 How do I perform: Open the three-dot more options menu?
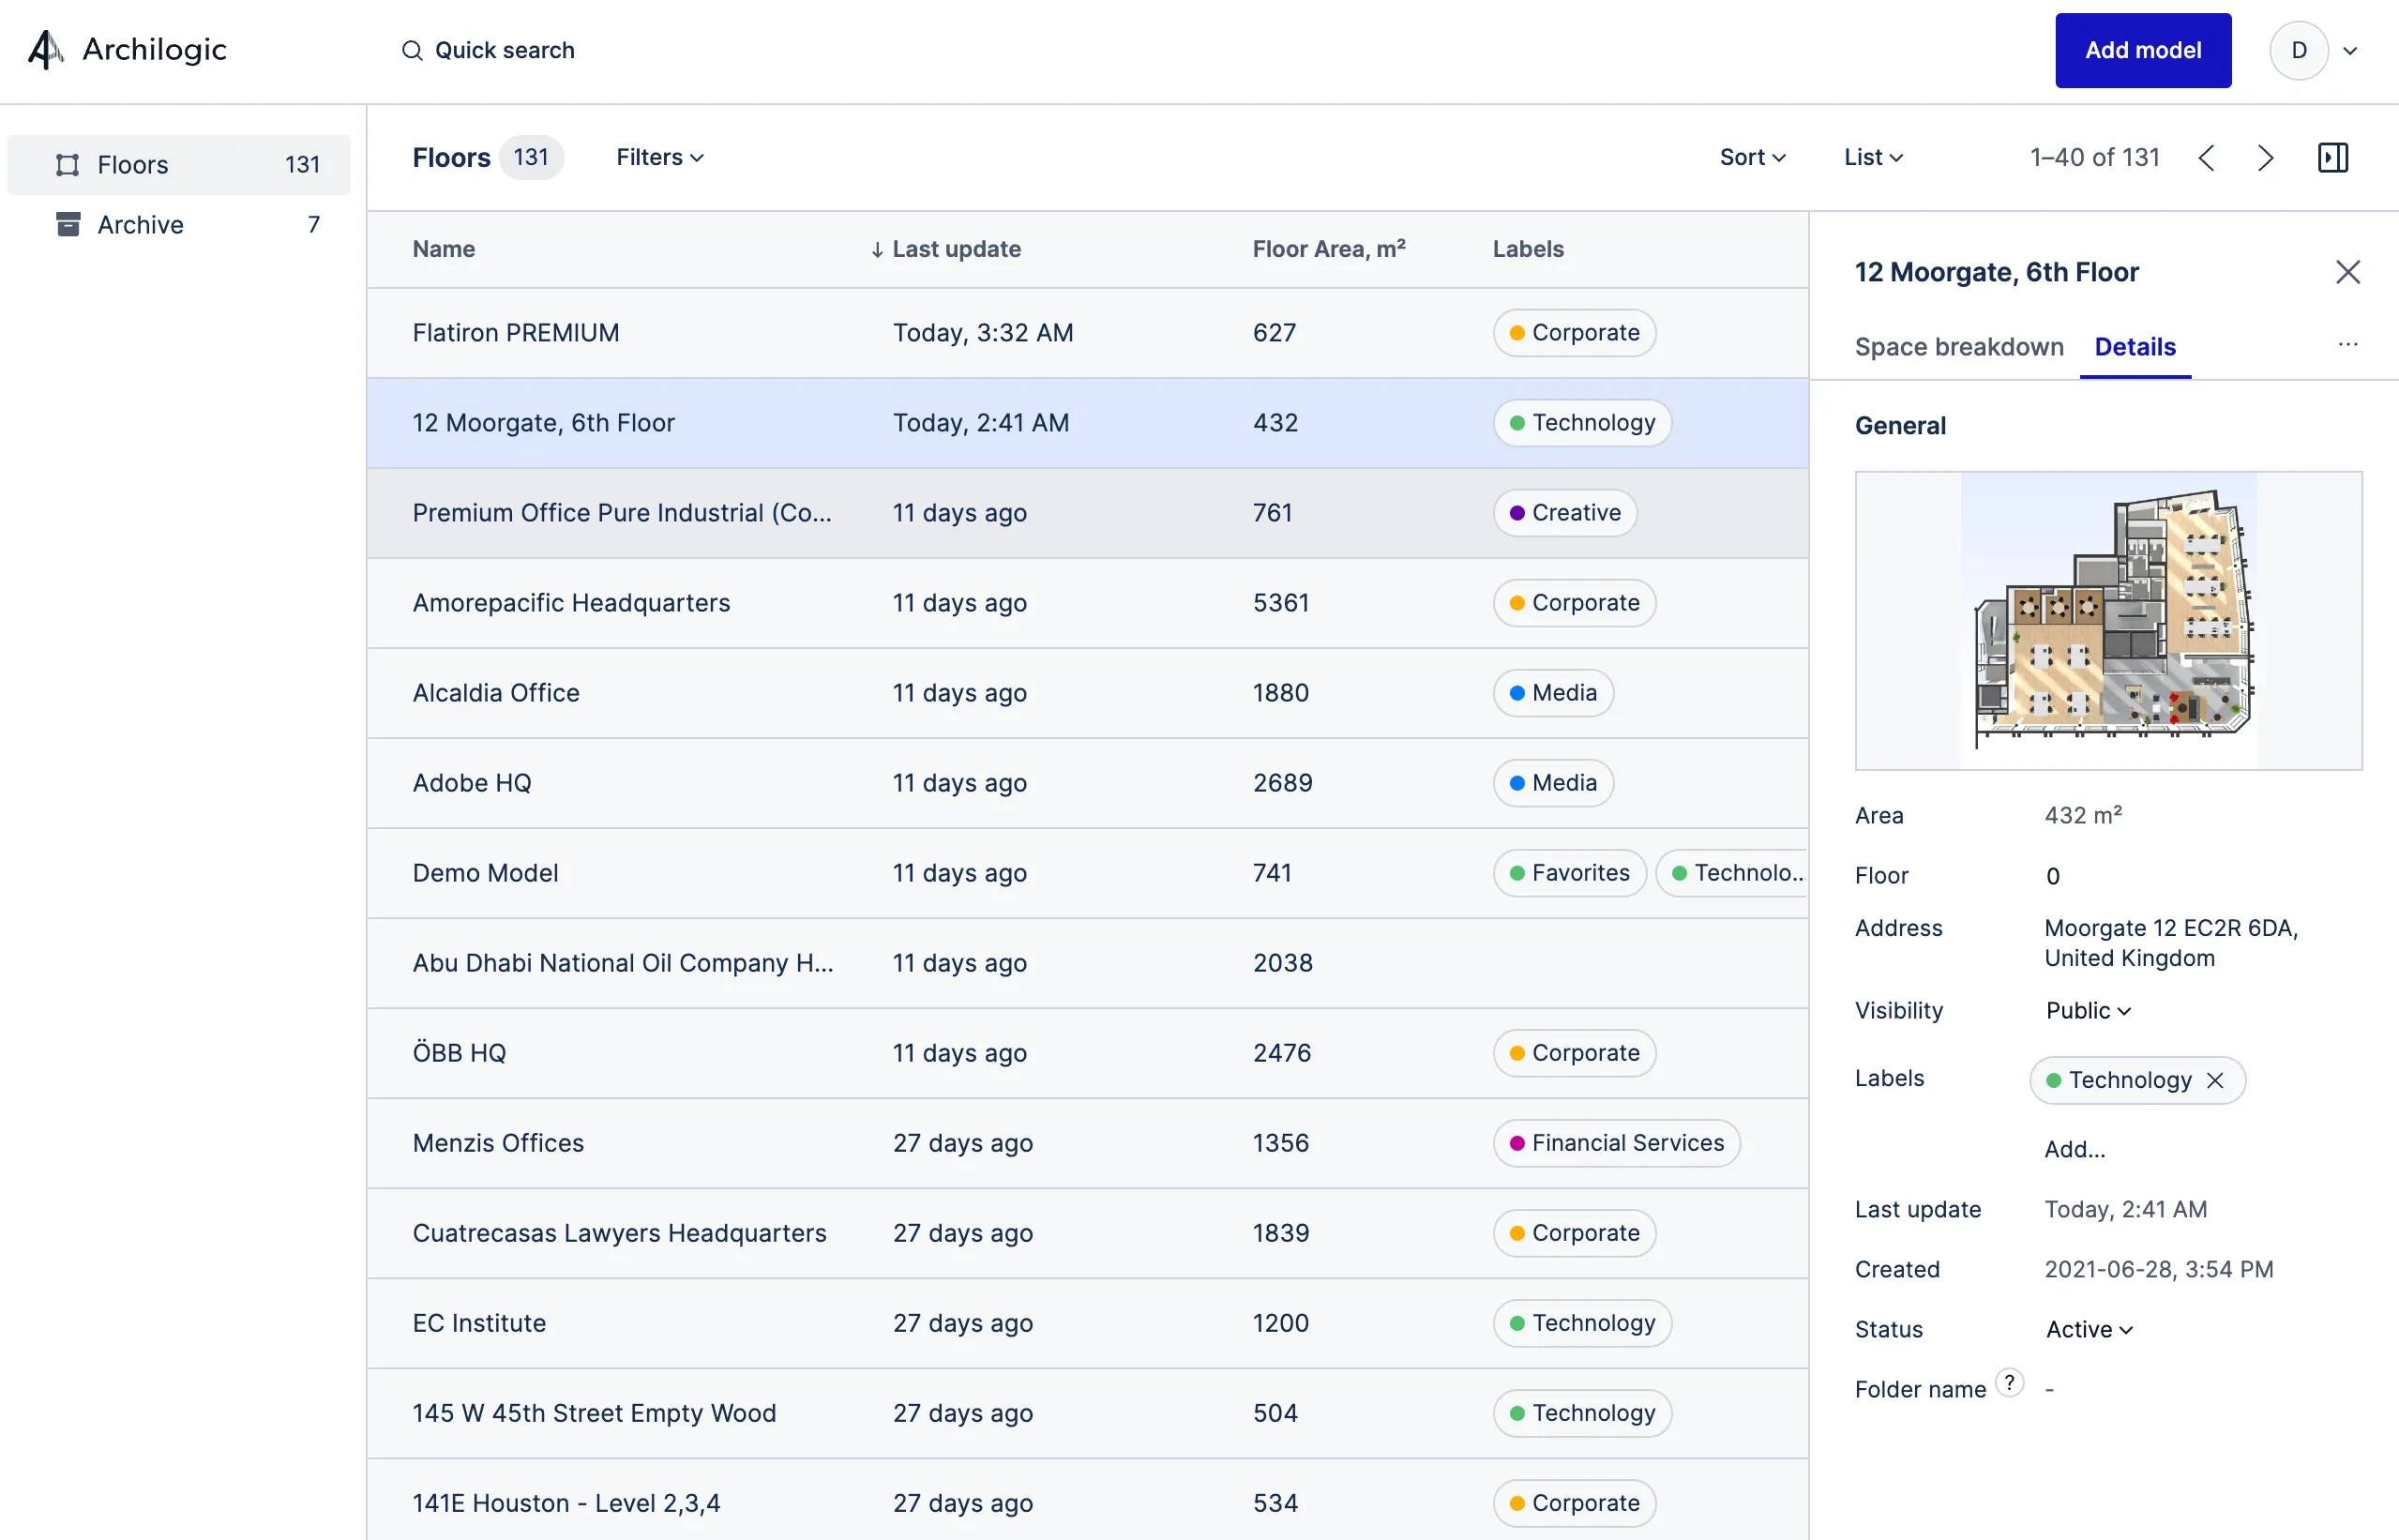pyautogui.click(x=2347, y=345)
